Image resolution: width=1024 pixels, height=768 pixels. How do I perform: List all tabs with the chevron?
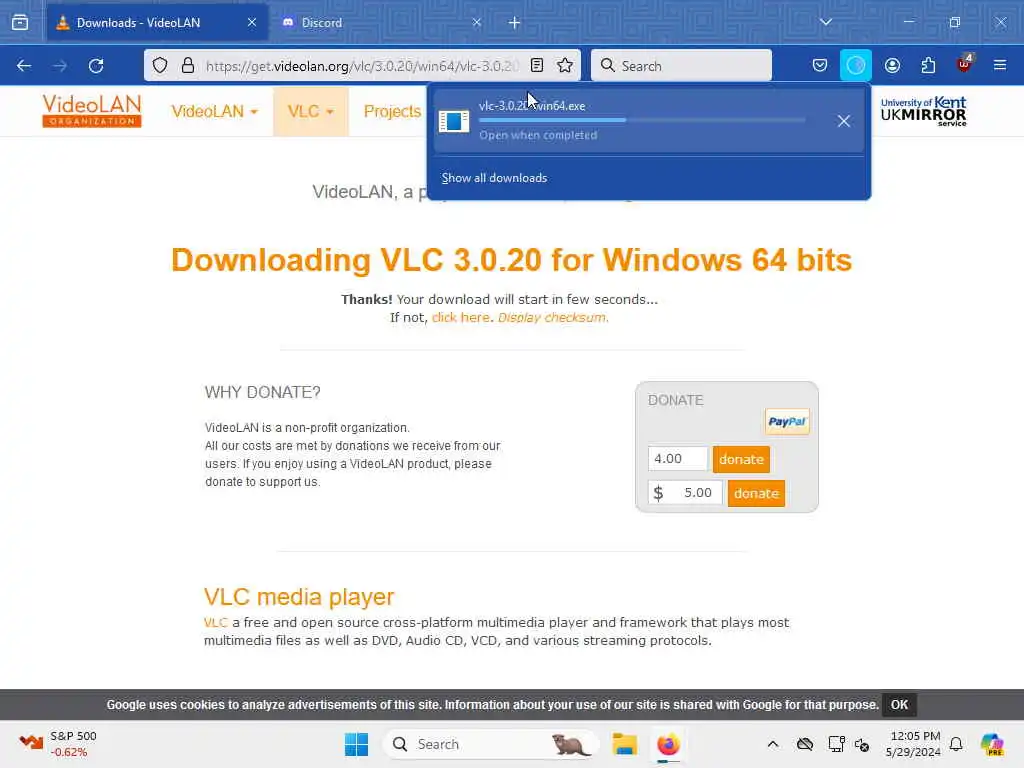click(826, 22)
